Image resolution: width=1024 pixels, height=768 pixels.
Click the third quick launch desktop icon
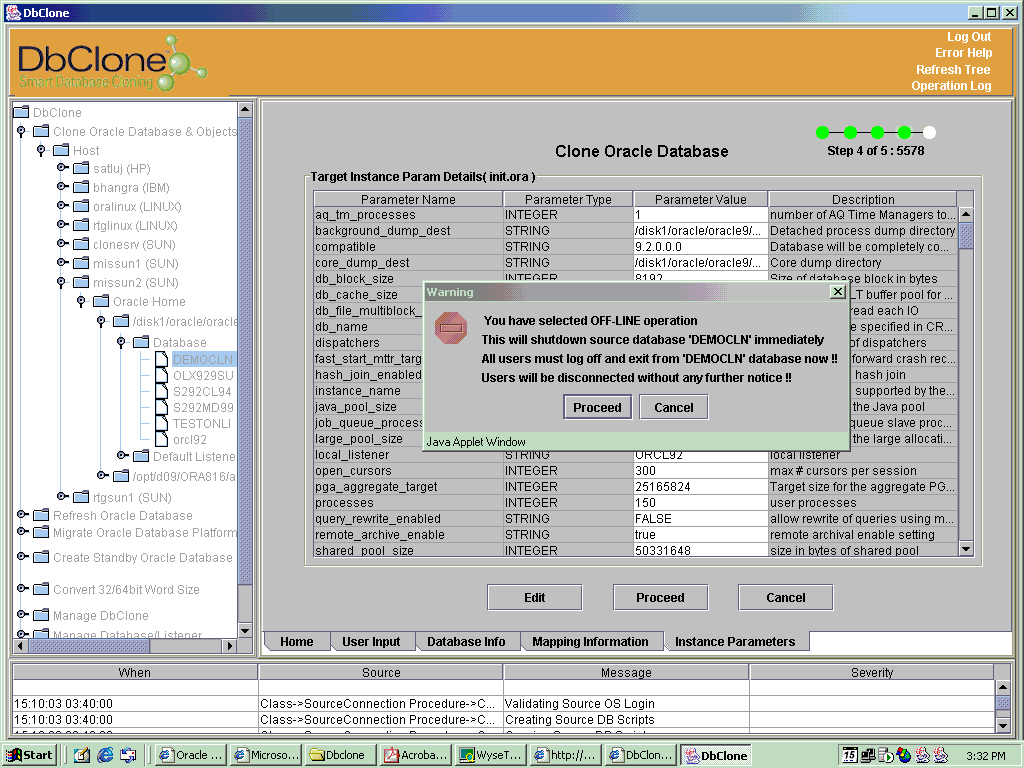point(128,755)
